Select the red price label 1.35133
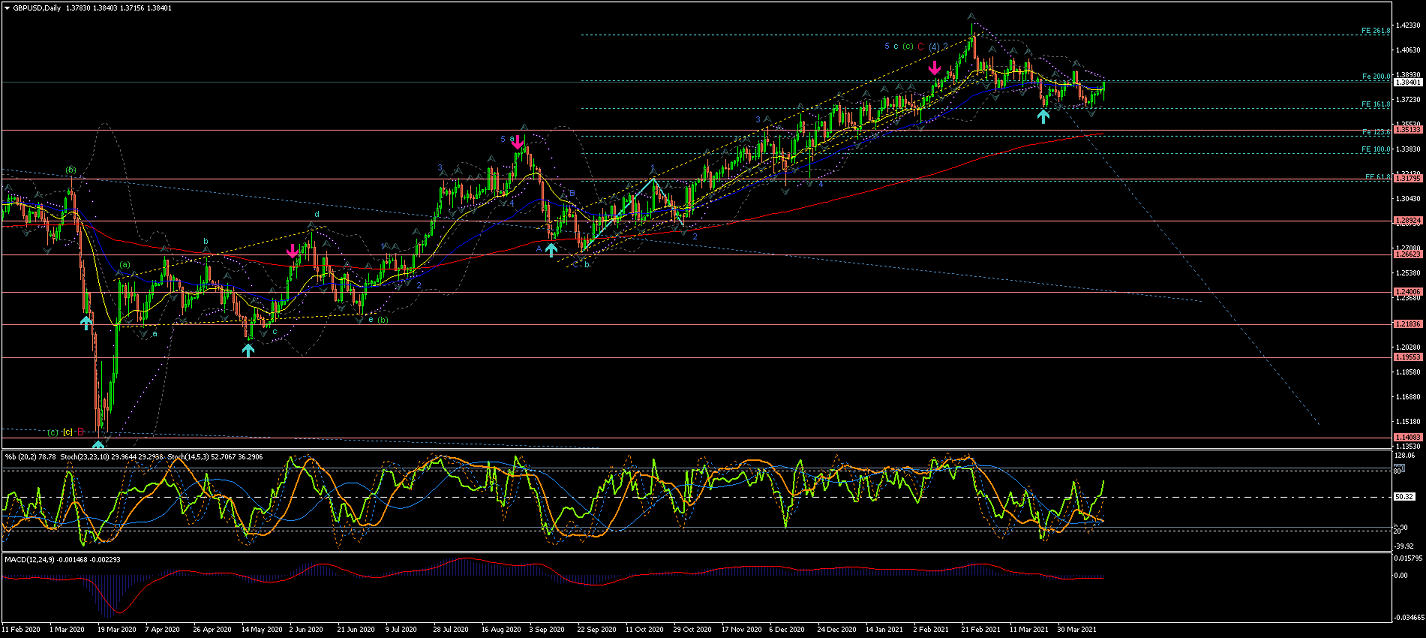The height and width of the screenshot is (638, 1426). click(x=1407, y=130)
